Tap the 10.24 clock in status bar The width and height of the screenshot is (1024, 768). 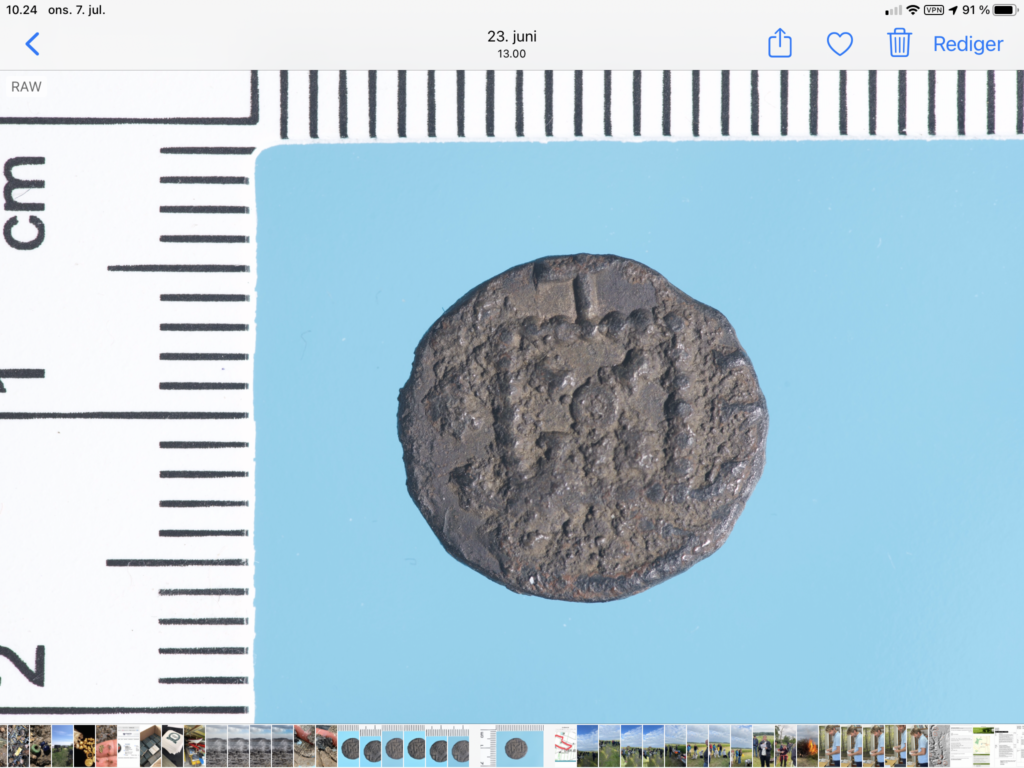click(22, 10)
